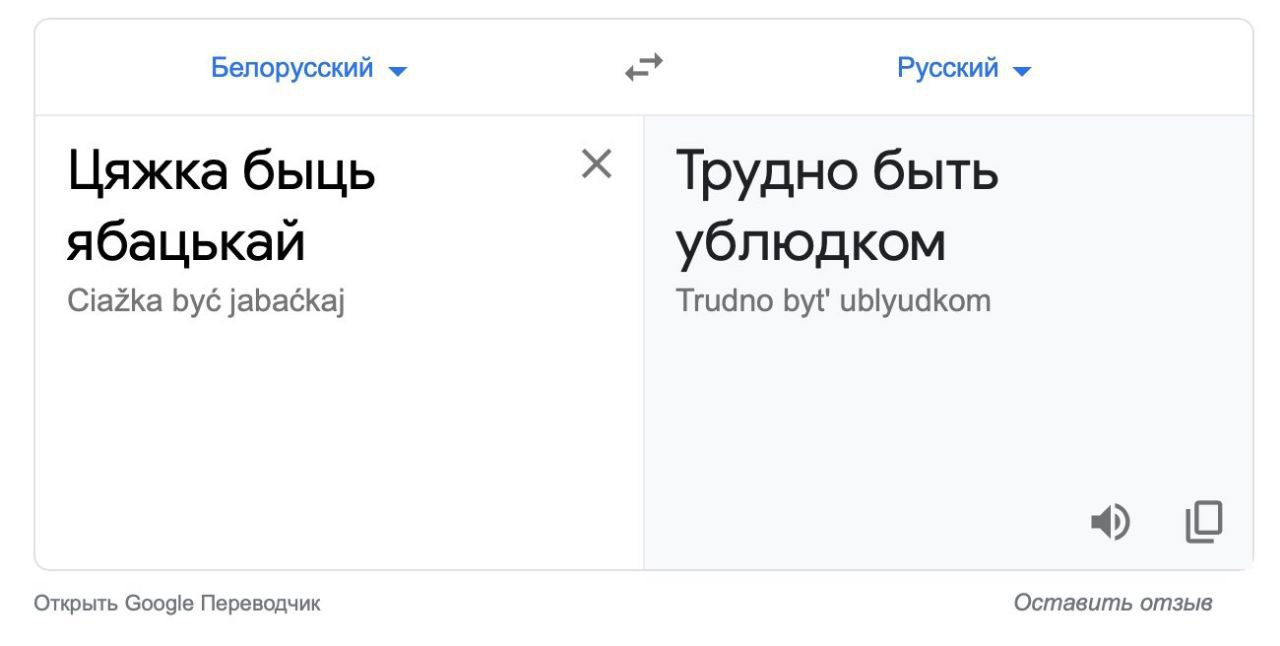The image size is (1280, 646).
Task: Click the empty gray area of the translation panel
Action: pos(948,410)
